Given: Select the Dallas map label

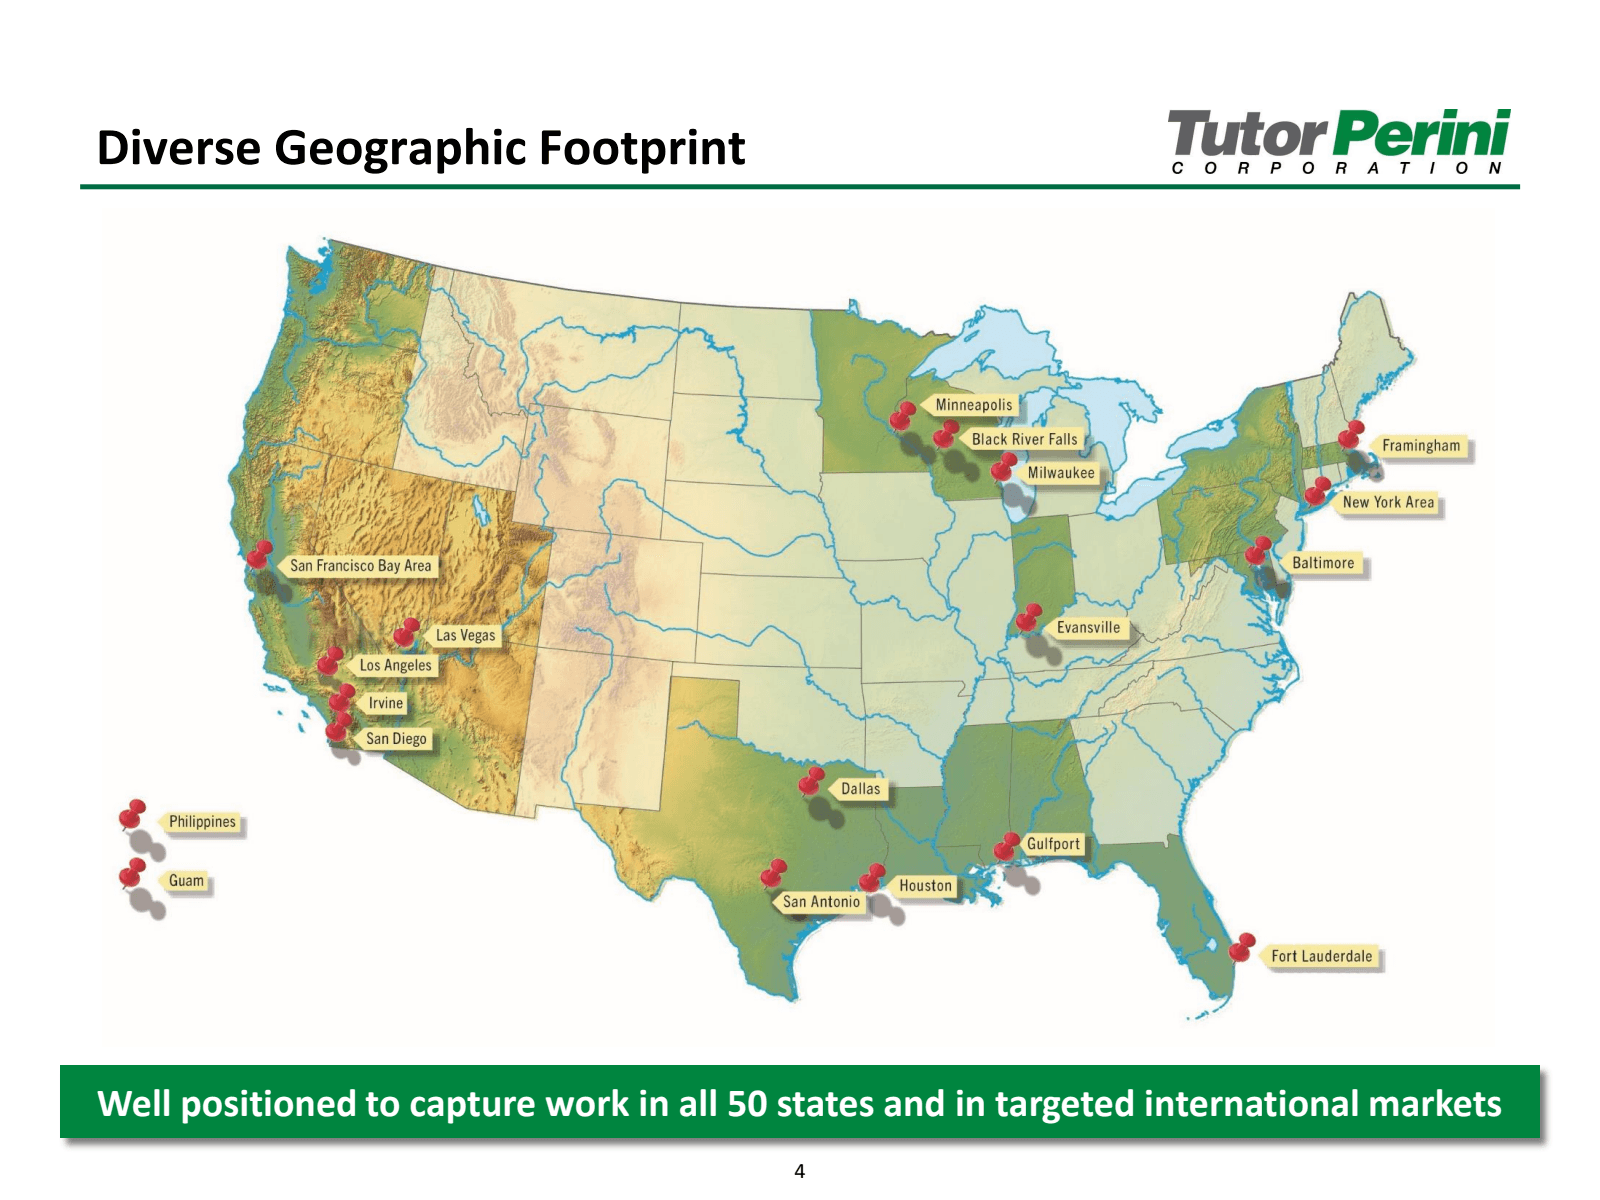Looking at the screenshot, I should 859,789.
